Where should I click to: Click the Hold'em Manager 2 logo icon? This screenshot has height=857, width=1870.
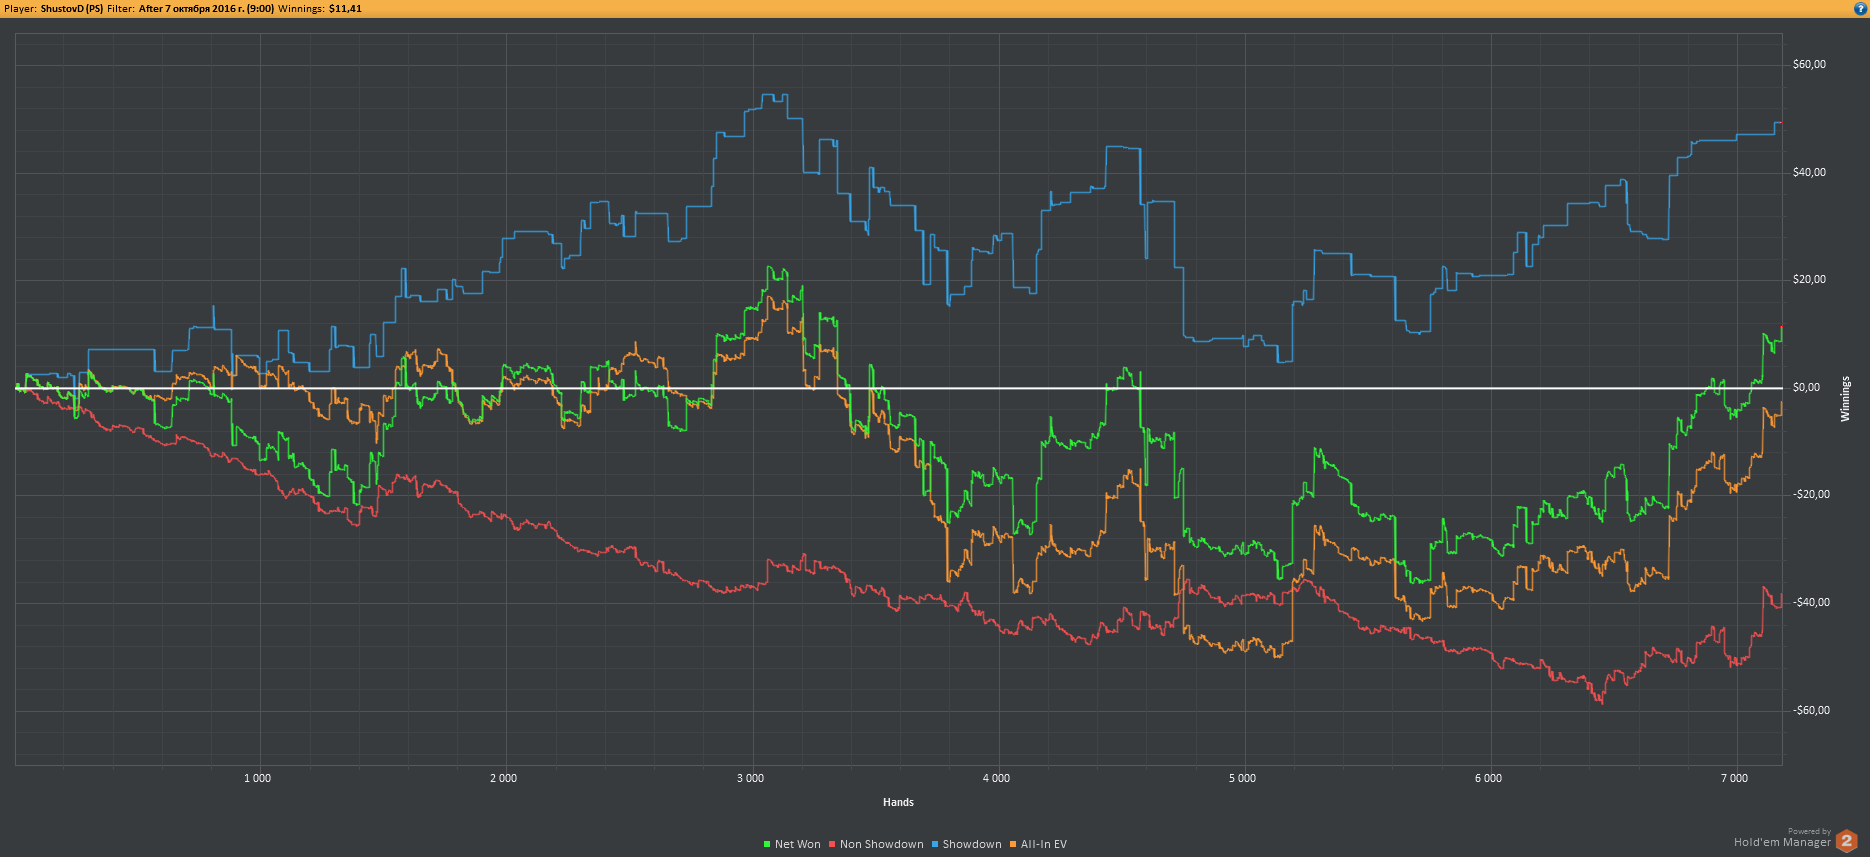(x=1847, y=841)
